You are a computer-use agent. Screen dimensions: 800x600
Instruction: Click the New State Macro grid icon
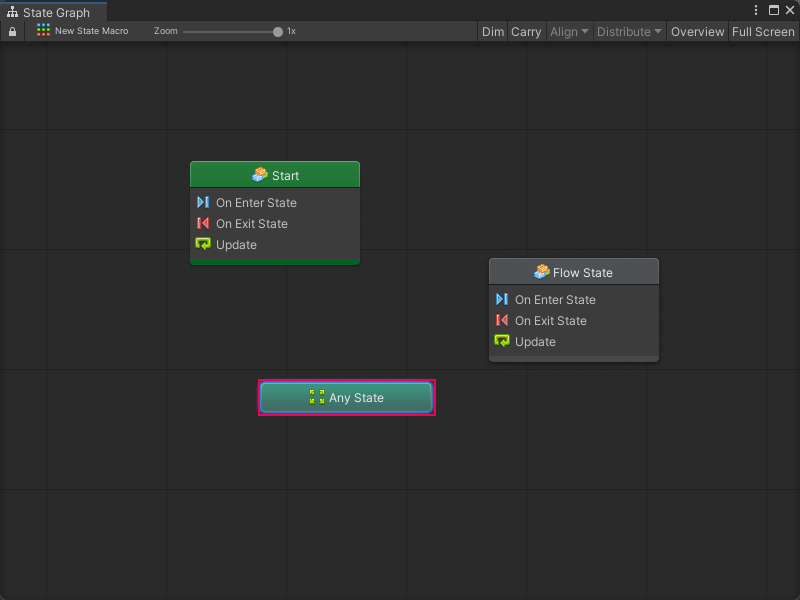(43, 31)
